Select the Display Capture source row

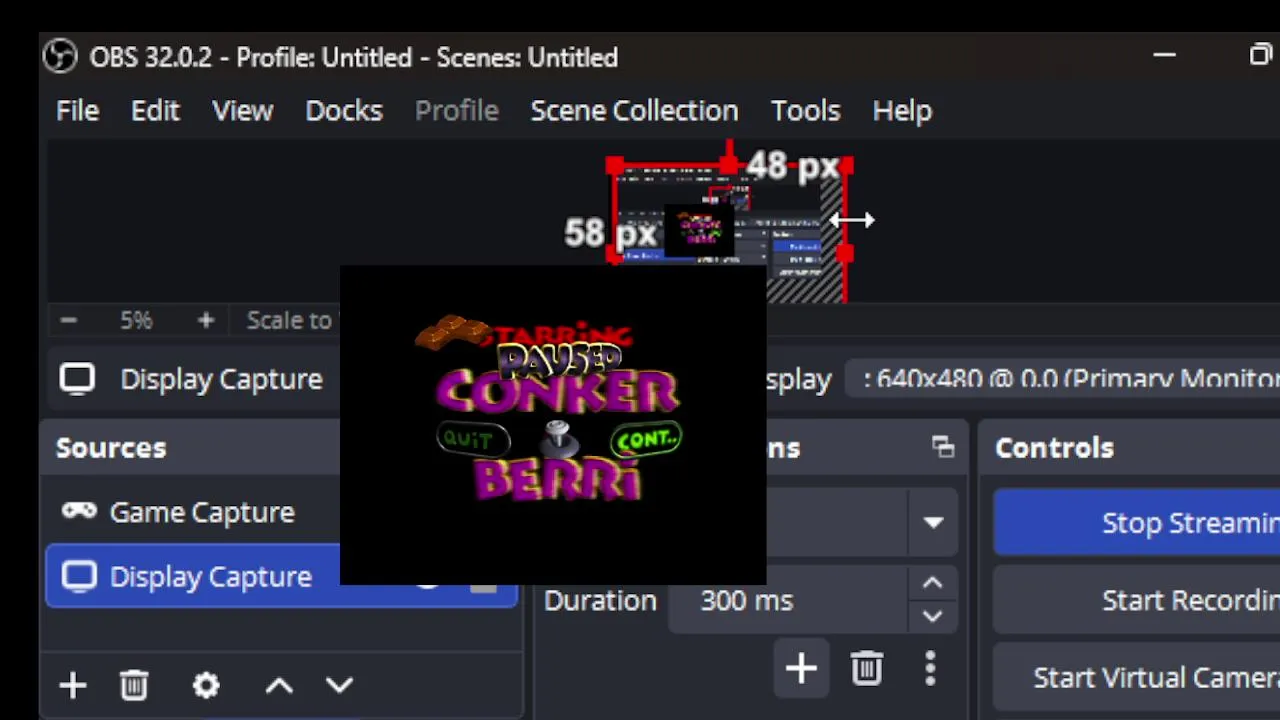coord(282,576)
